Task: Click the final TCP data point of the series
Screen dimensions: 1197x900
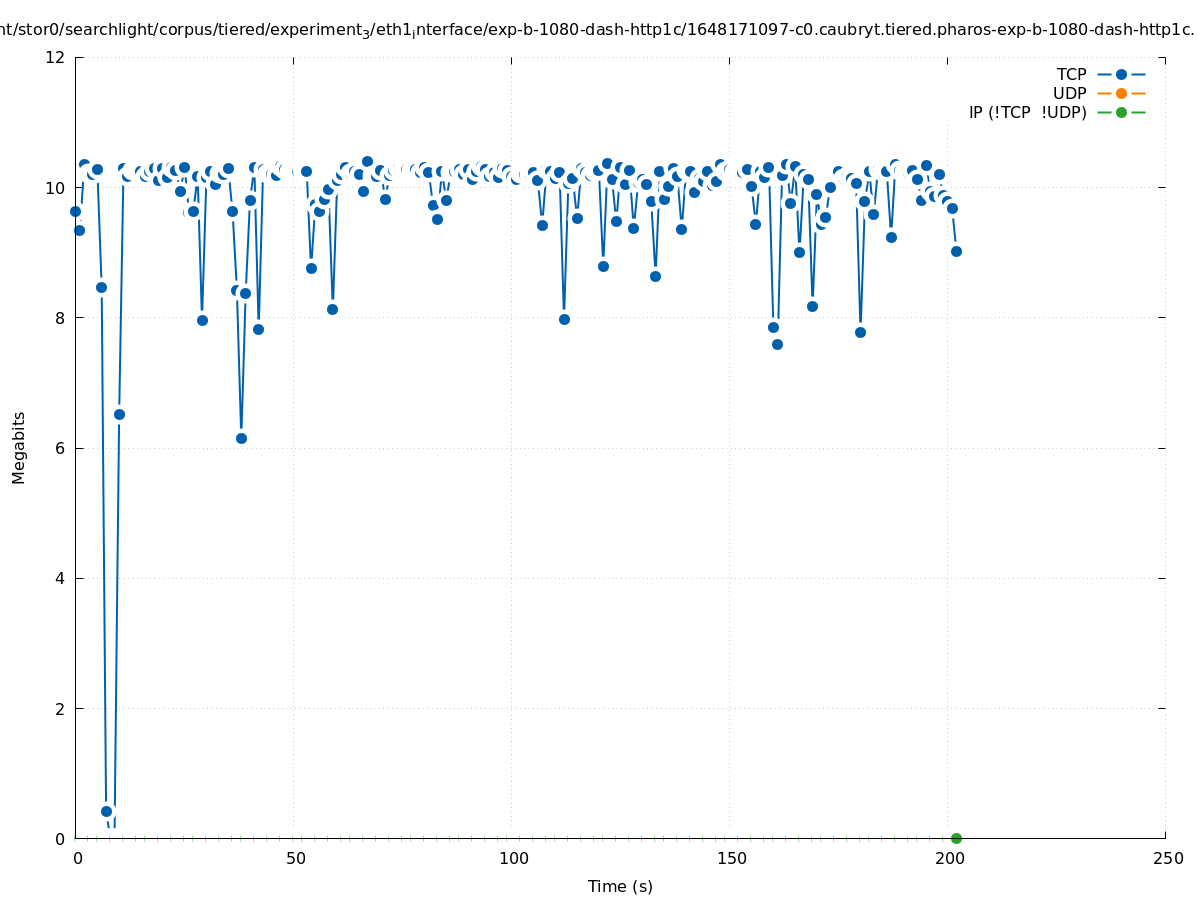Action: click(x=956, y=251)
